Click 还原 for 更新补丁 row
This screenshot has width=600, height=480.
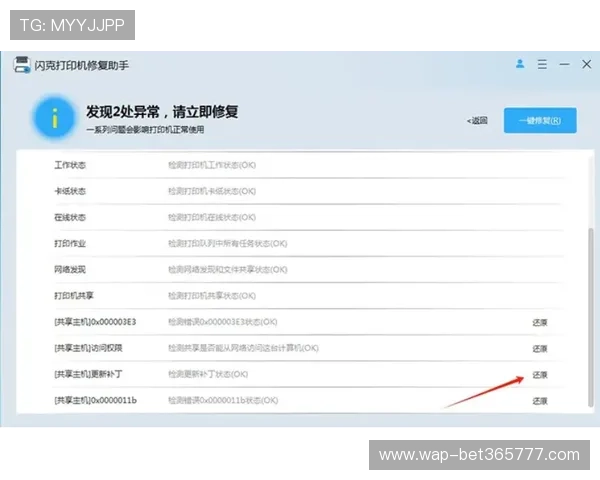point(540,375)
